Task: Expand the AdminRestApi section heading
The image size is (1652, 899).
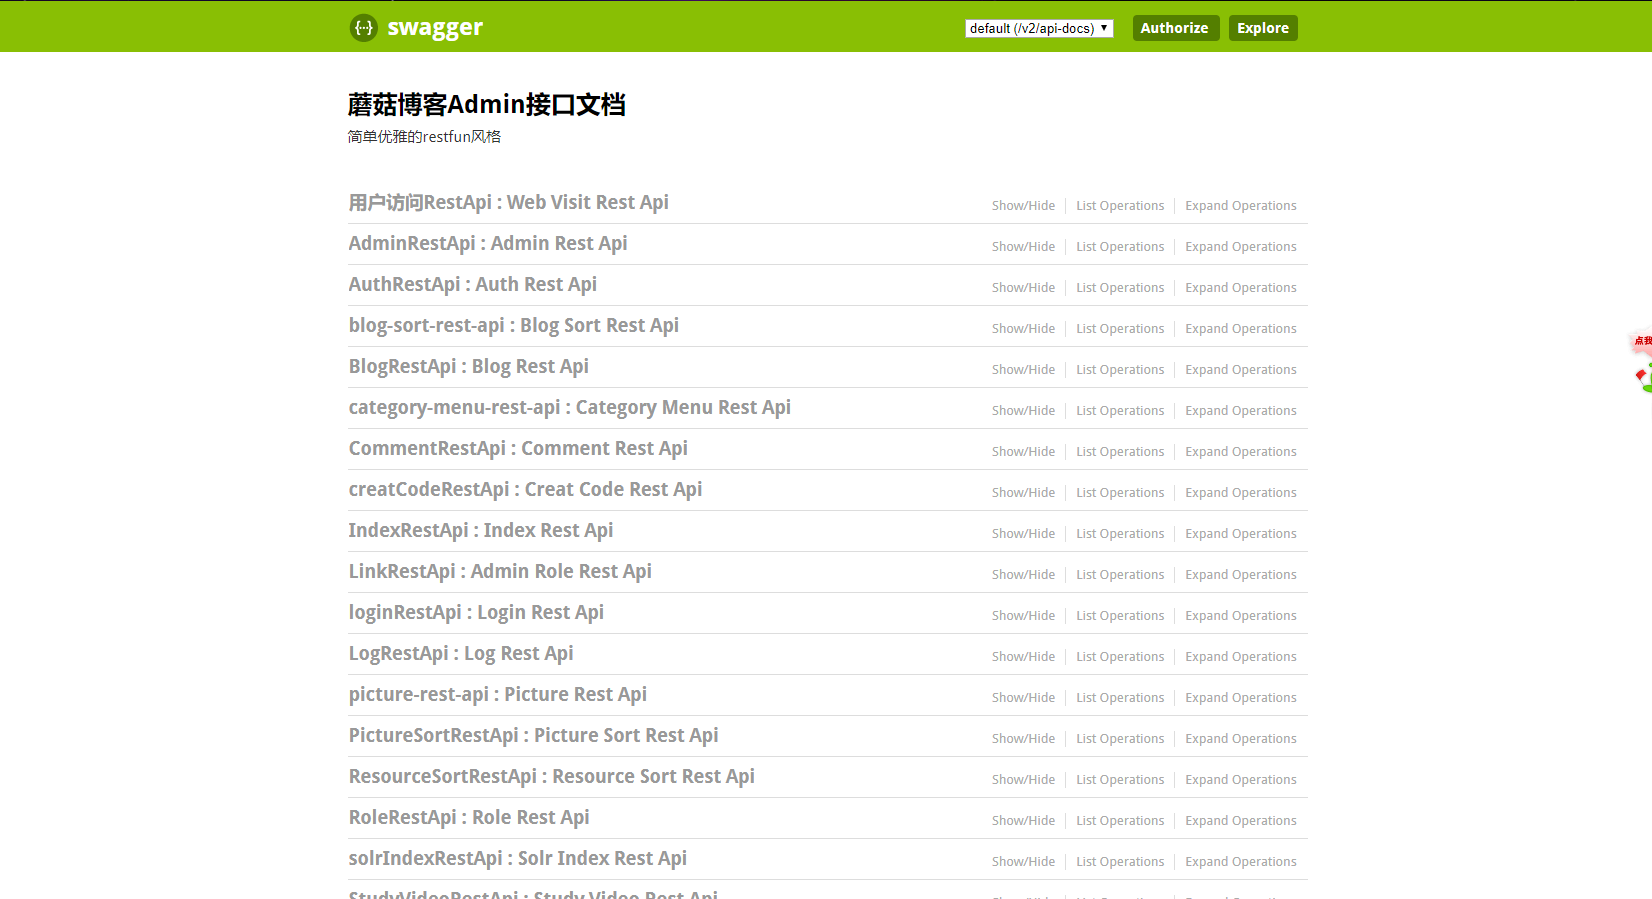Action: coord(488,244)
